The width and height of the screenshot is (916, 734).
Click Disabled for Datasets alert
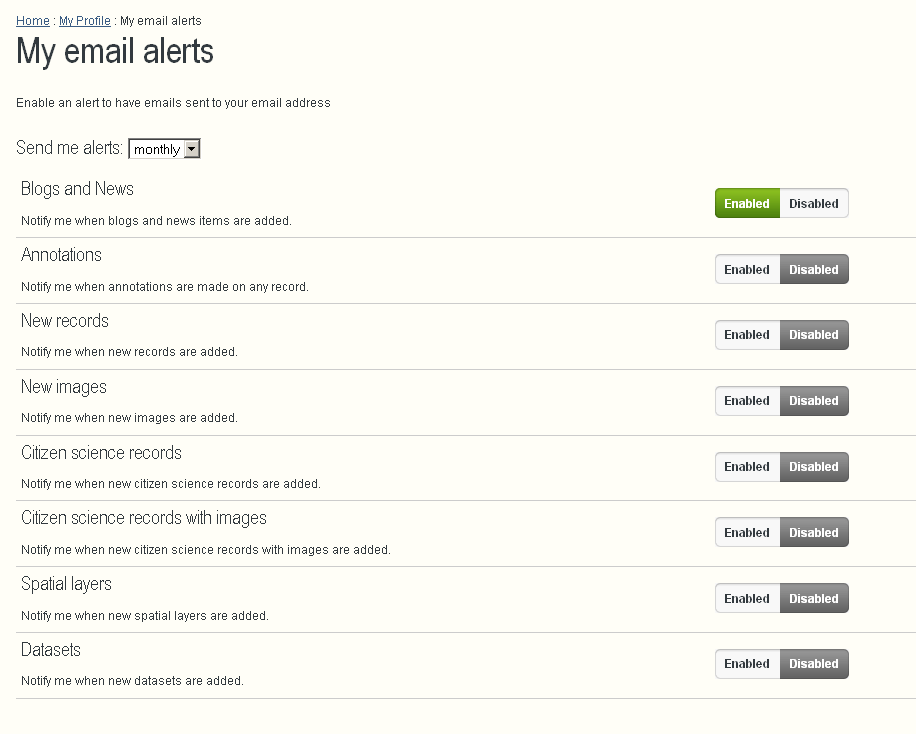point(813,664)
